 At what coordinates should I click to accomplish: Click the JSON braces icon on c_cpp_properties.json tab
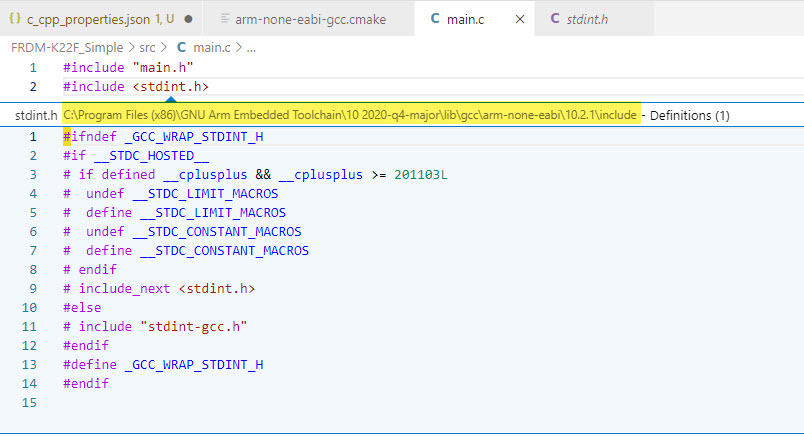tap(15, 18)
